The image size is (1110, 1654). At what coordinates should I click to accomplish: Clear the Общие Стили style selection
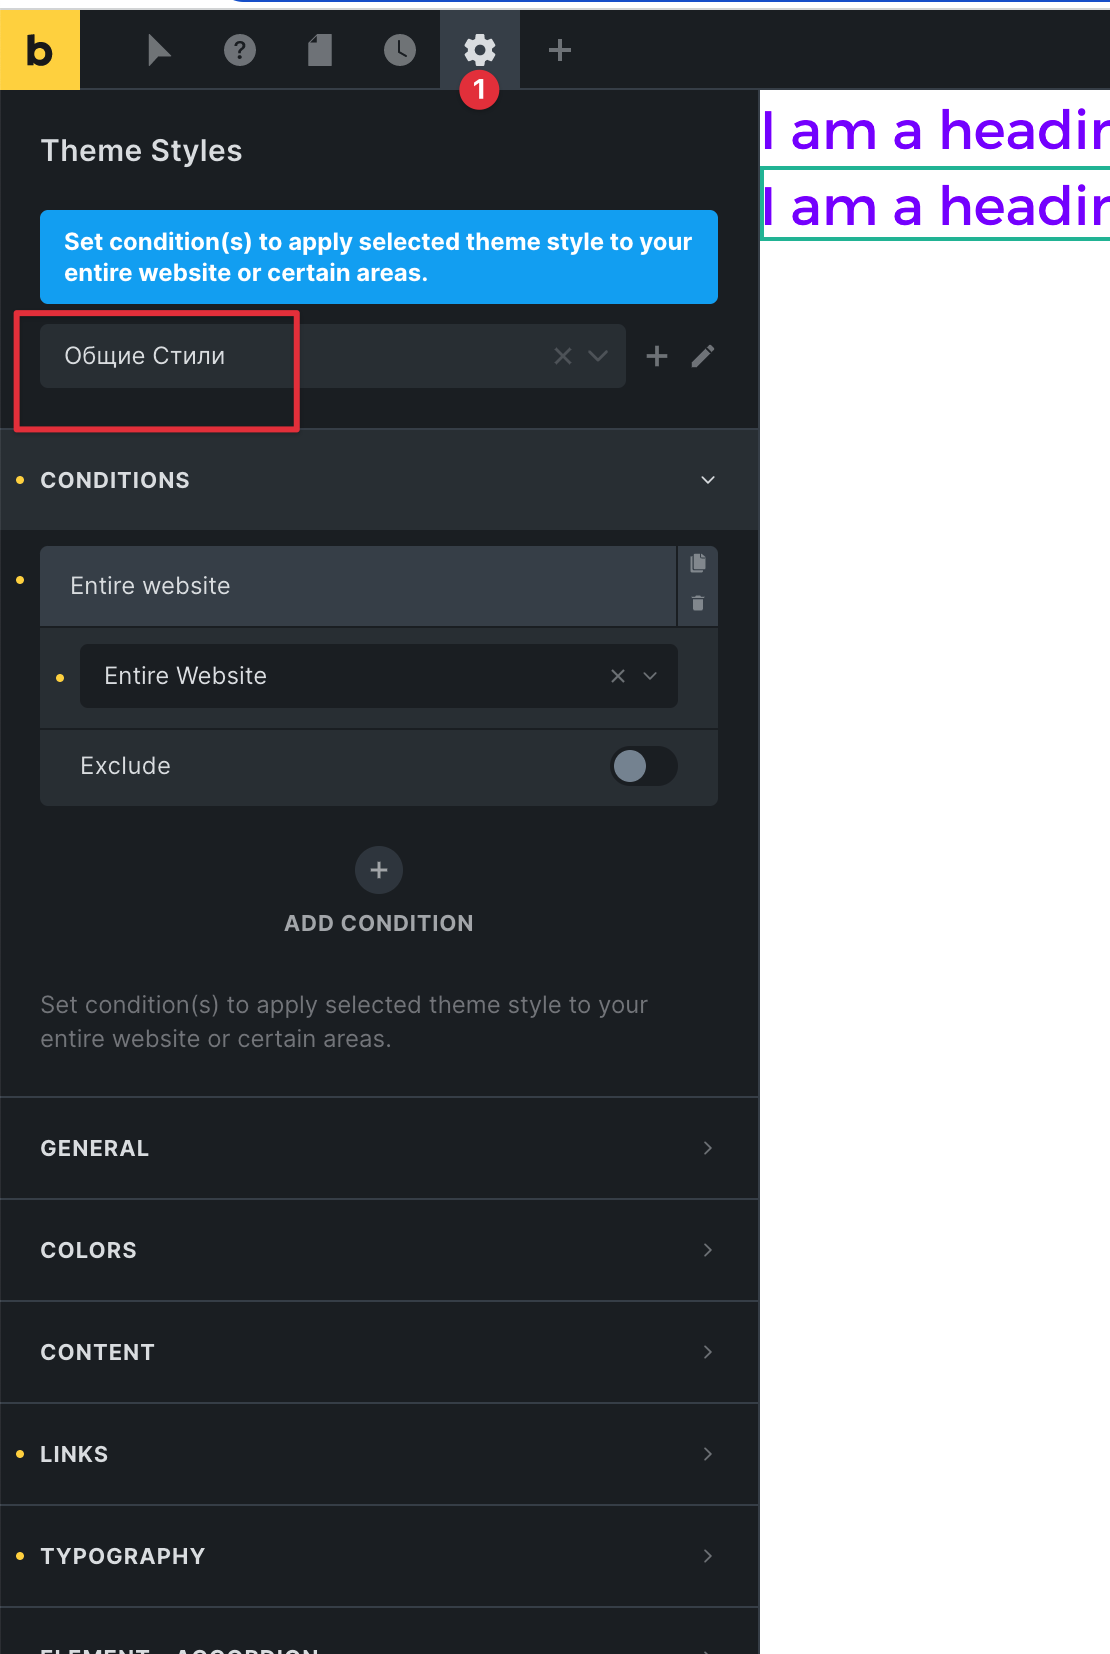(563, 356)
